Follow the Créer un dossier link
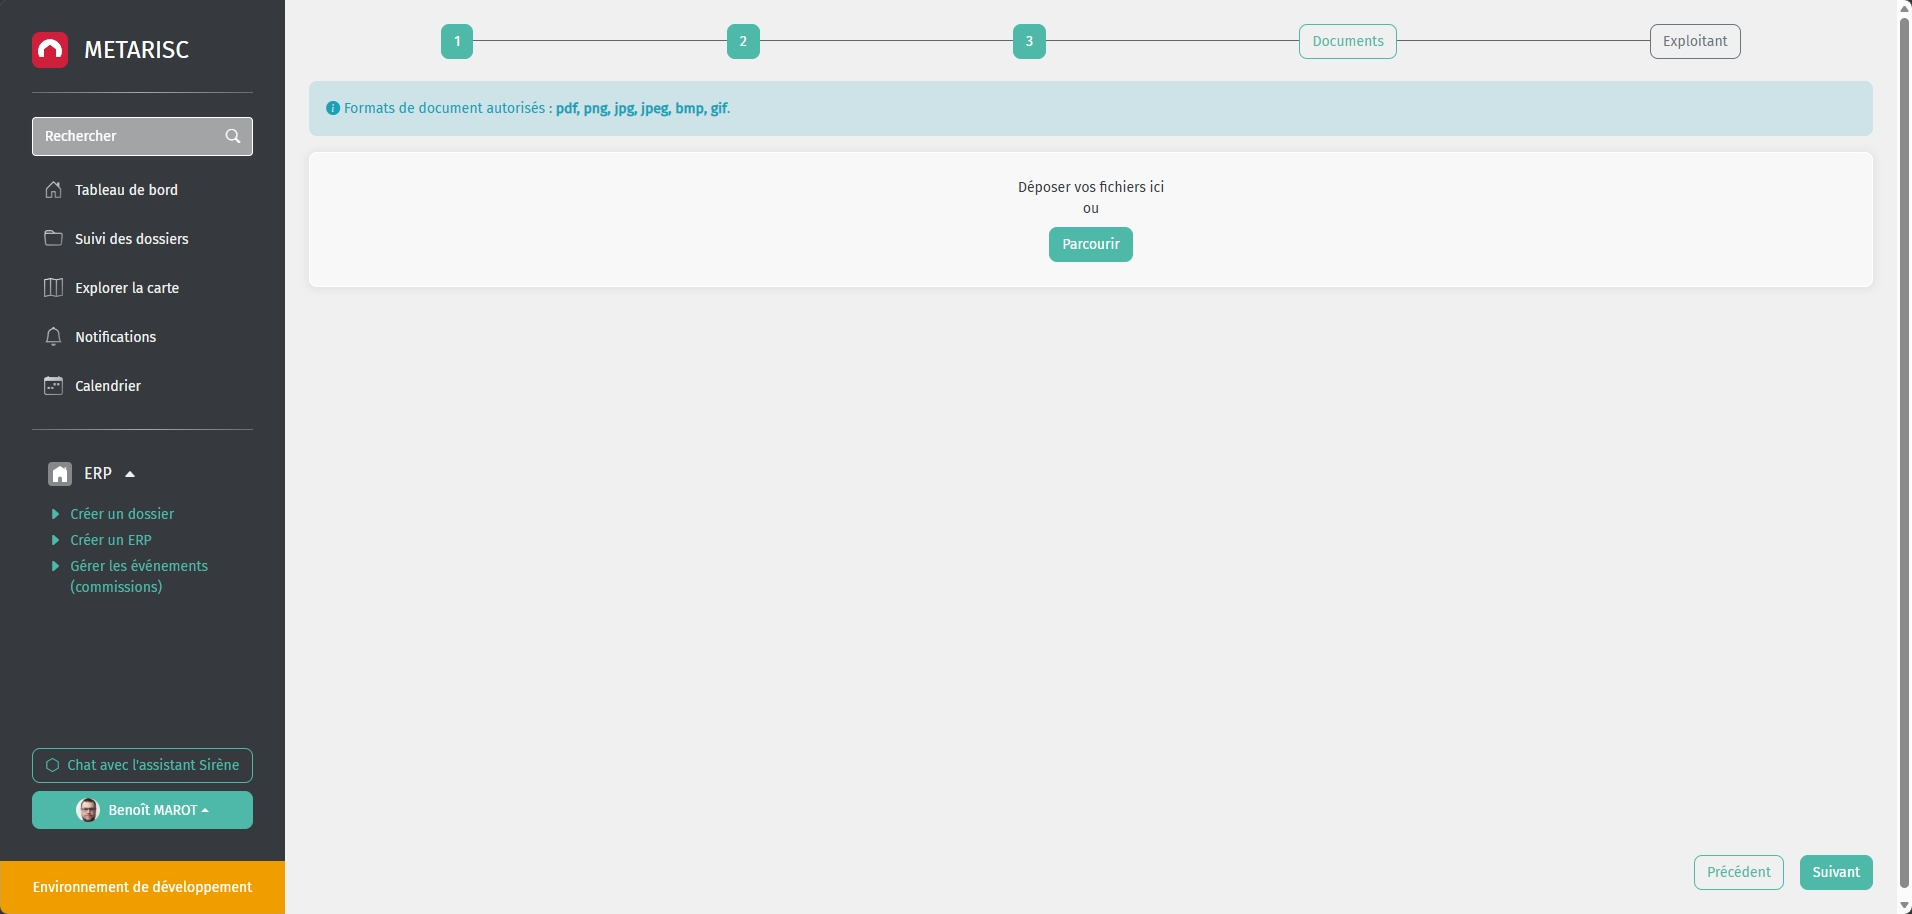Screen dimensions: 1912x914 [x=122, y=514]
